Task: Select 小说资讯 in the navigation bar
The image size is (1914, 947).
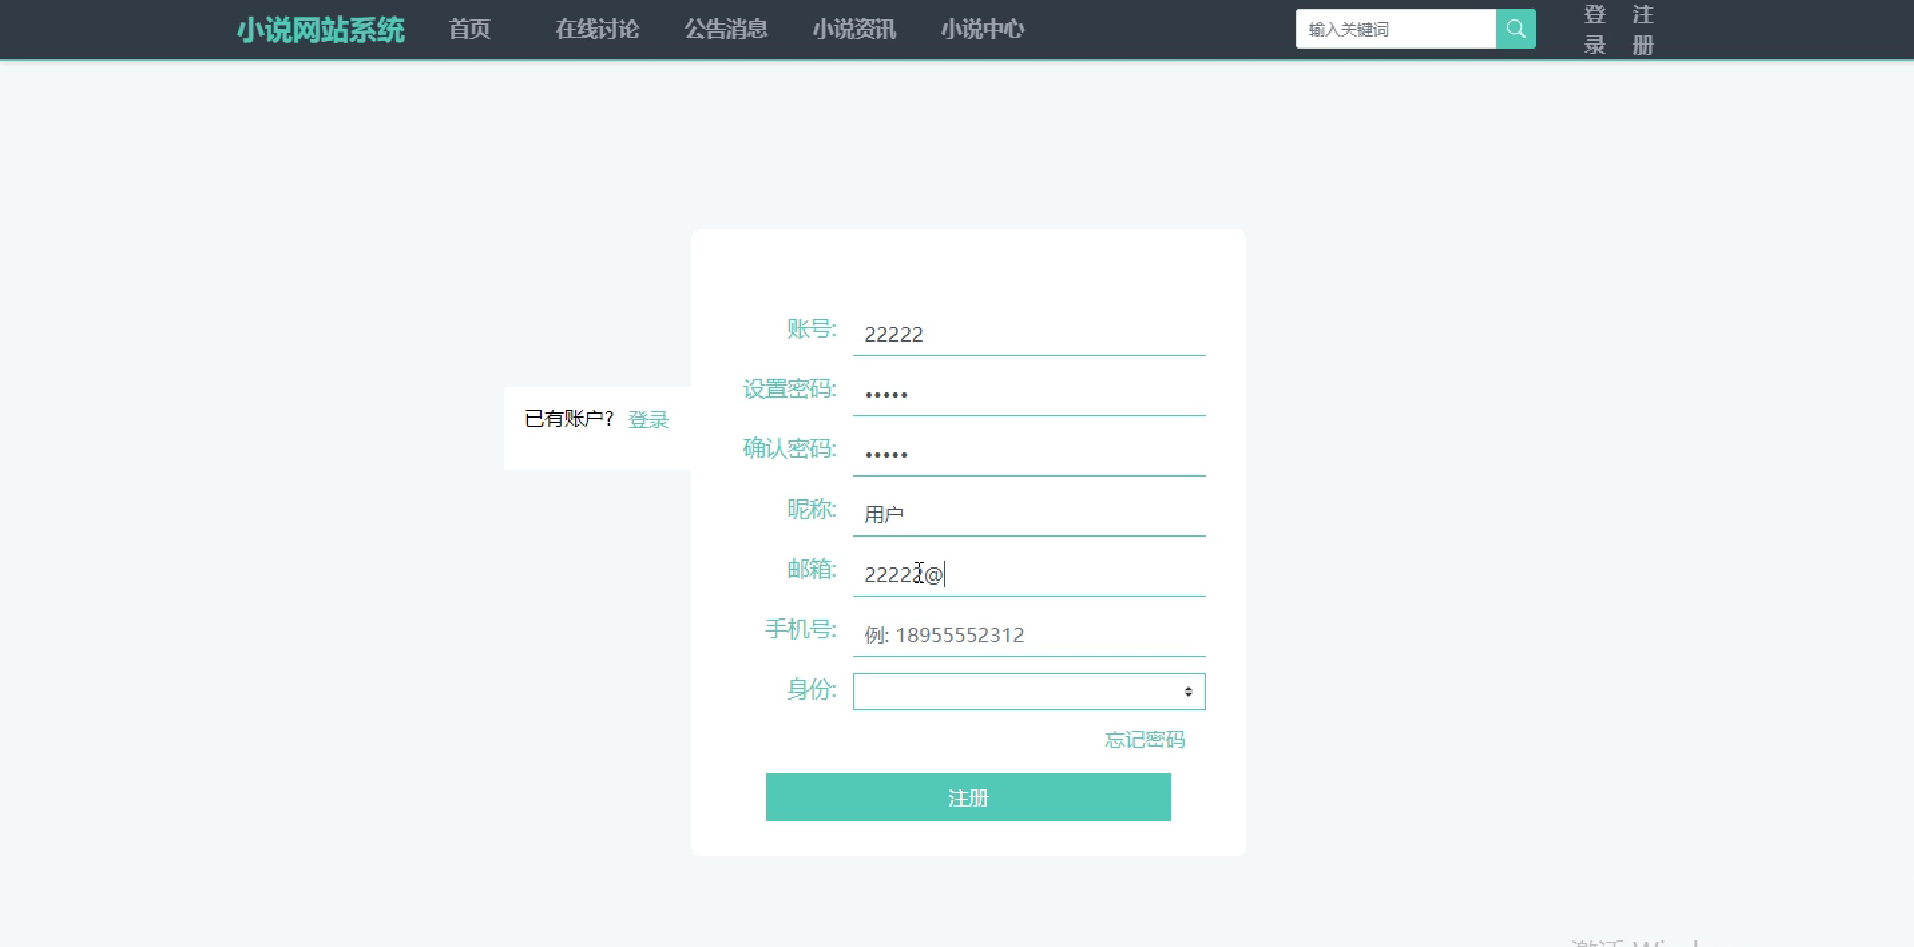Action: pyautogui.click(x=853, y=29)
